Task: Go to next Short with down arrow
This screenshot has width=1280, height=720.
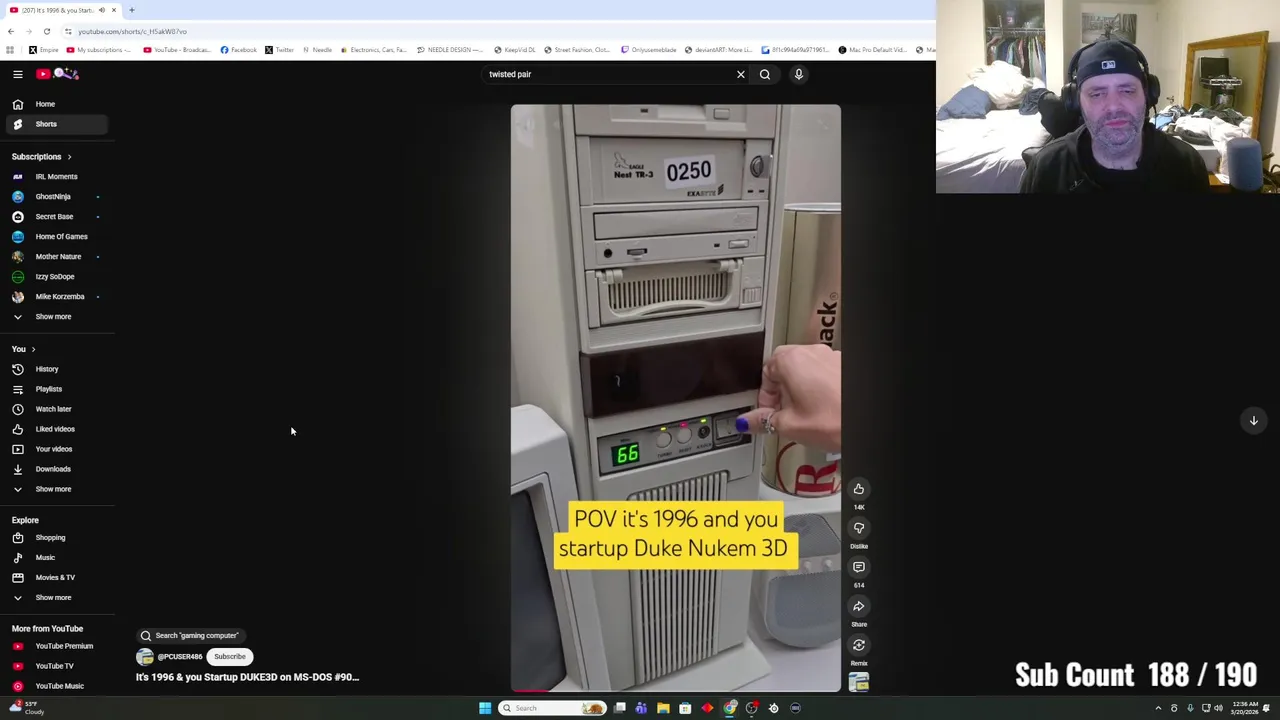Action: point(1253,421)
